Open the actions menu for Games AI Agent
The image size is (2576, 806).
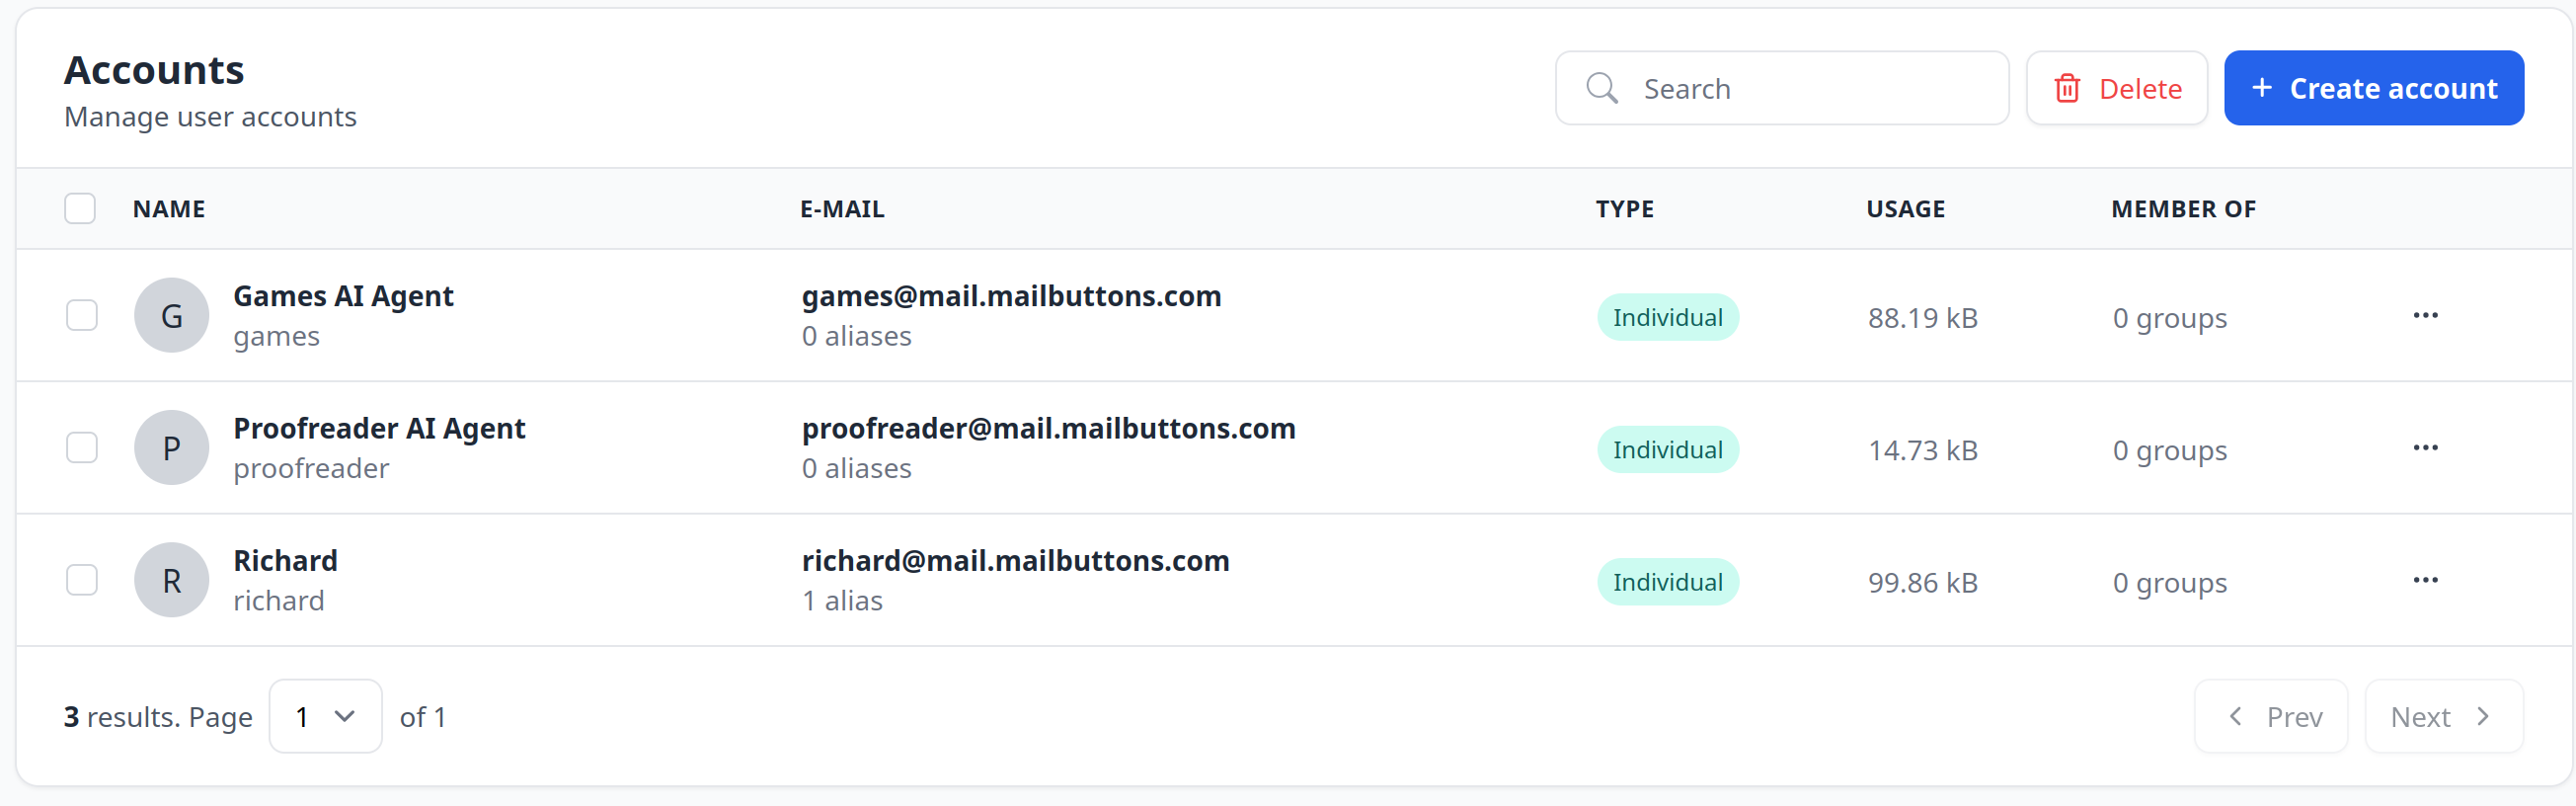pos(2425,315)
